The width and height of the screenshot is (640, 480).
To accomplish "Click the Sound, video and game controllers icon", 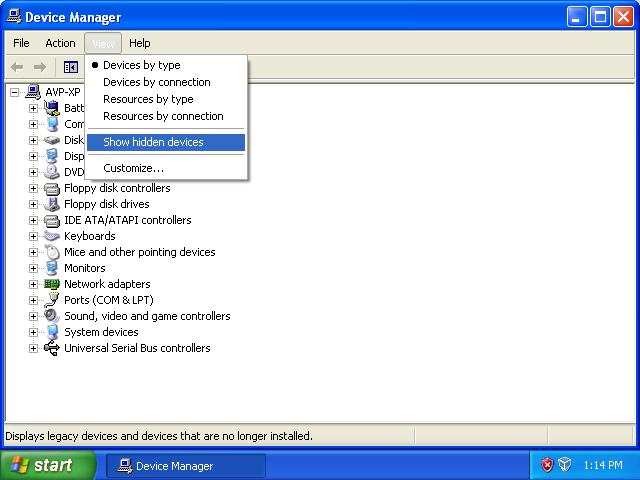I will [52, 316].
